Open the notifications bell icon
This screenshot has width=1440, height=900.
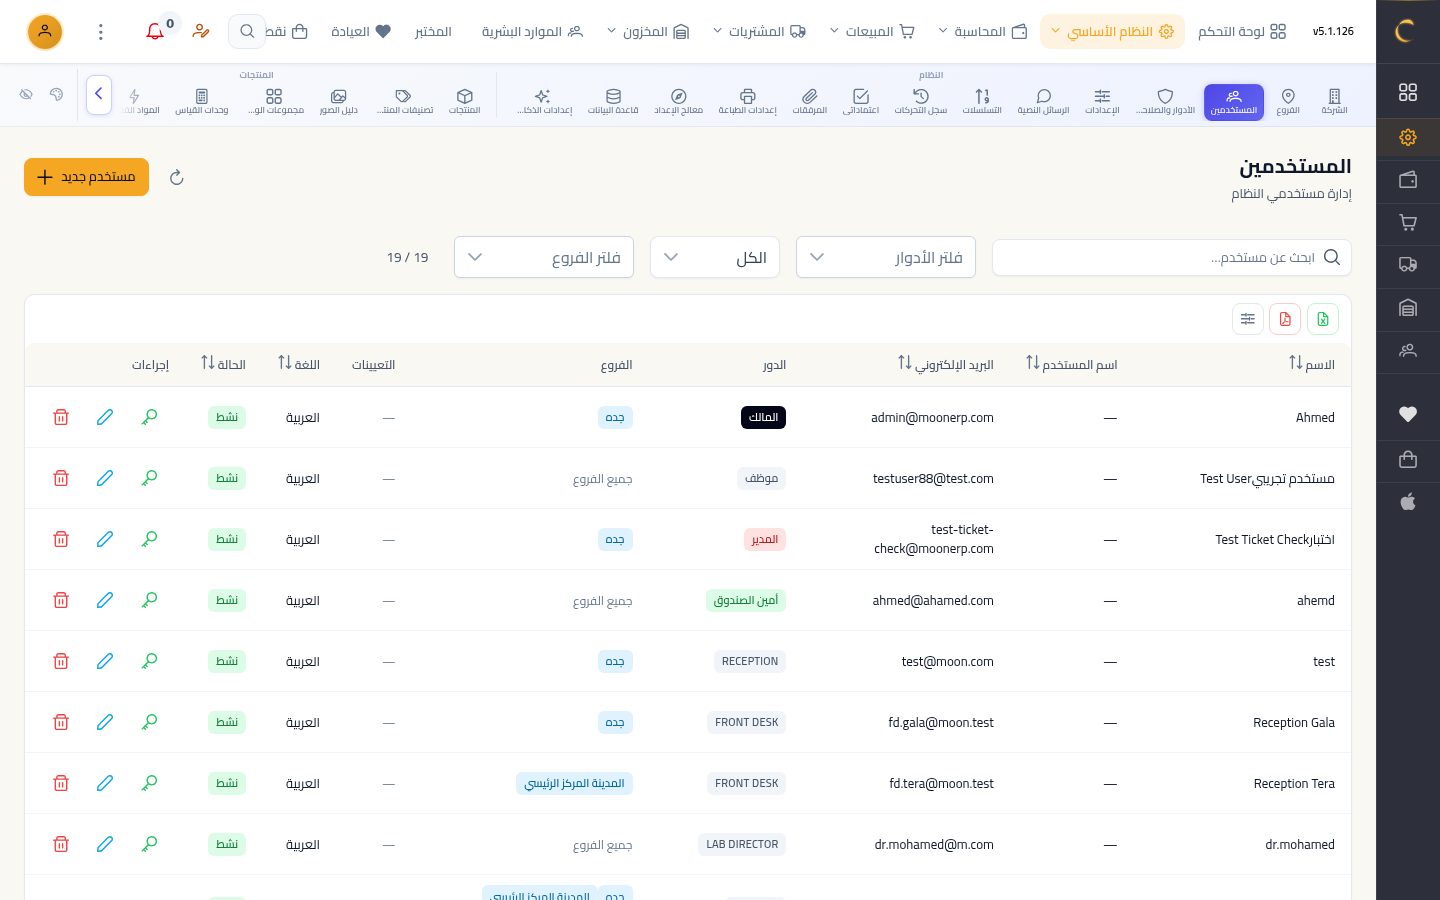155,32
